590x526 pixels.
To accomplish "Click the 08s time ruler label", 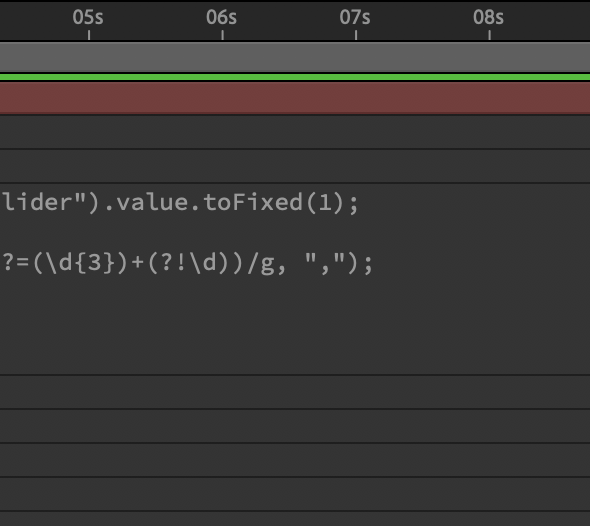I will [488, 18].
